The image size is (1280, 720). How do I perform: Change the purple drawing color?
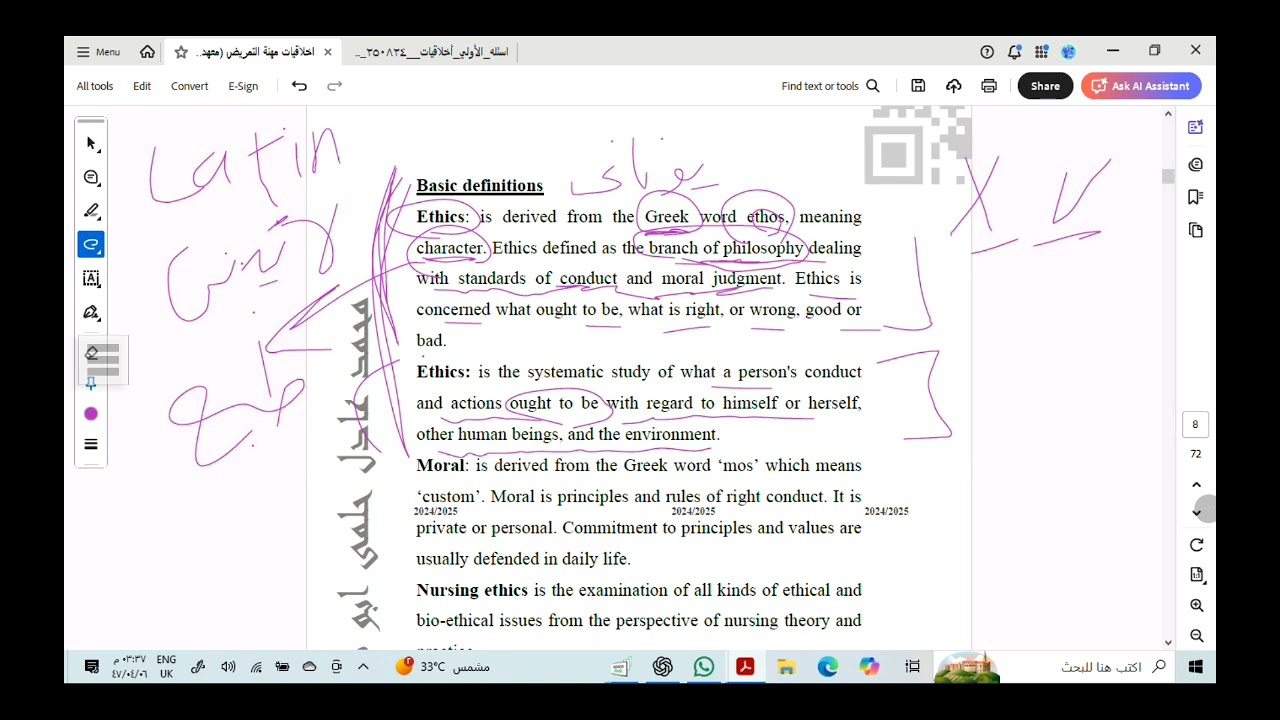click(91, 414)
